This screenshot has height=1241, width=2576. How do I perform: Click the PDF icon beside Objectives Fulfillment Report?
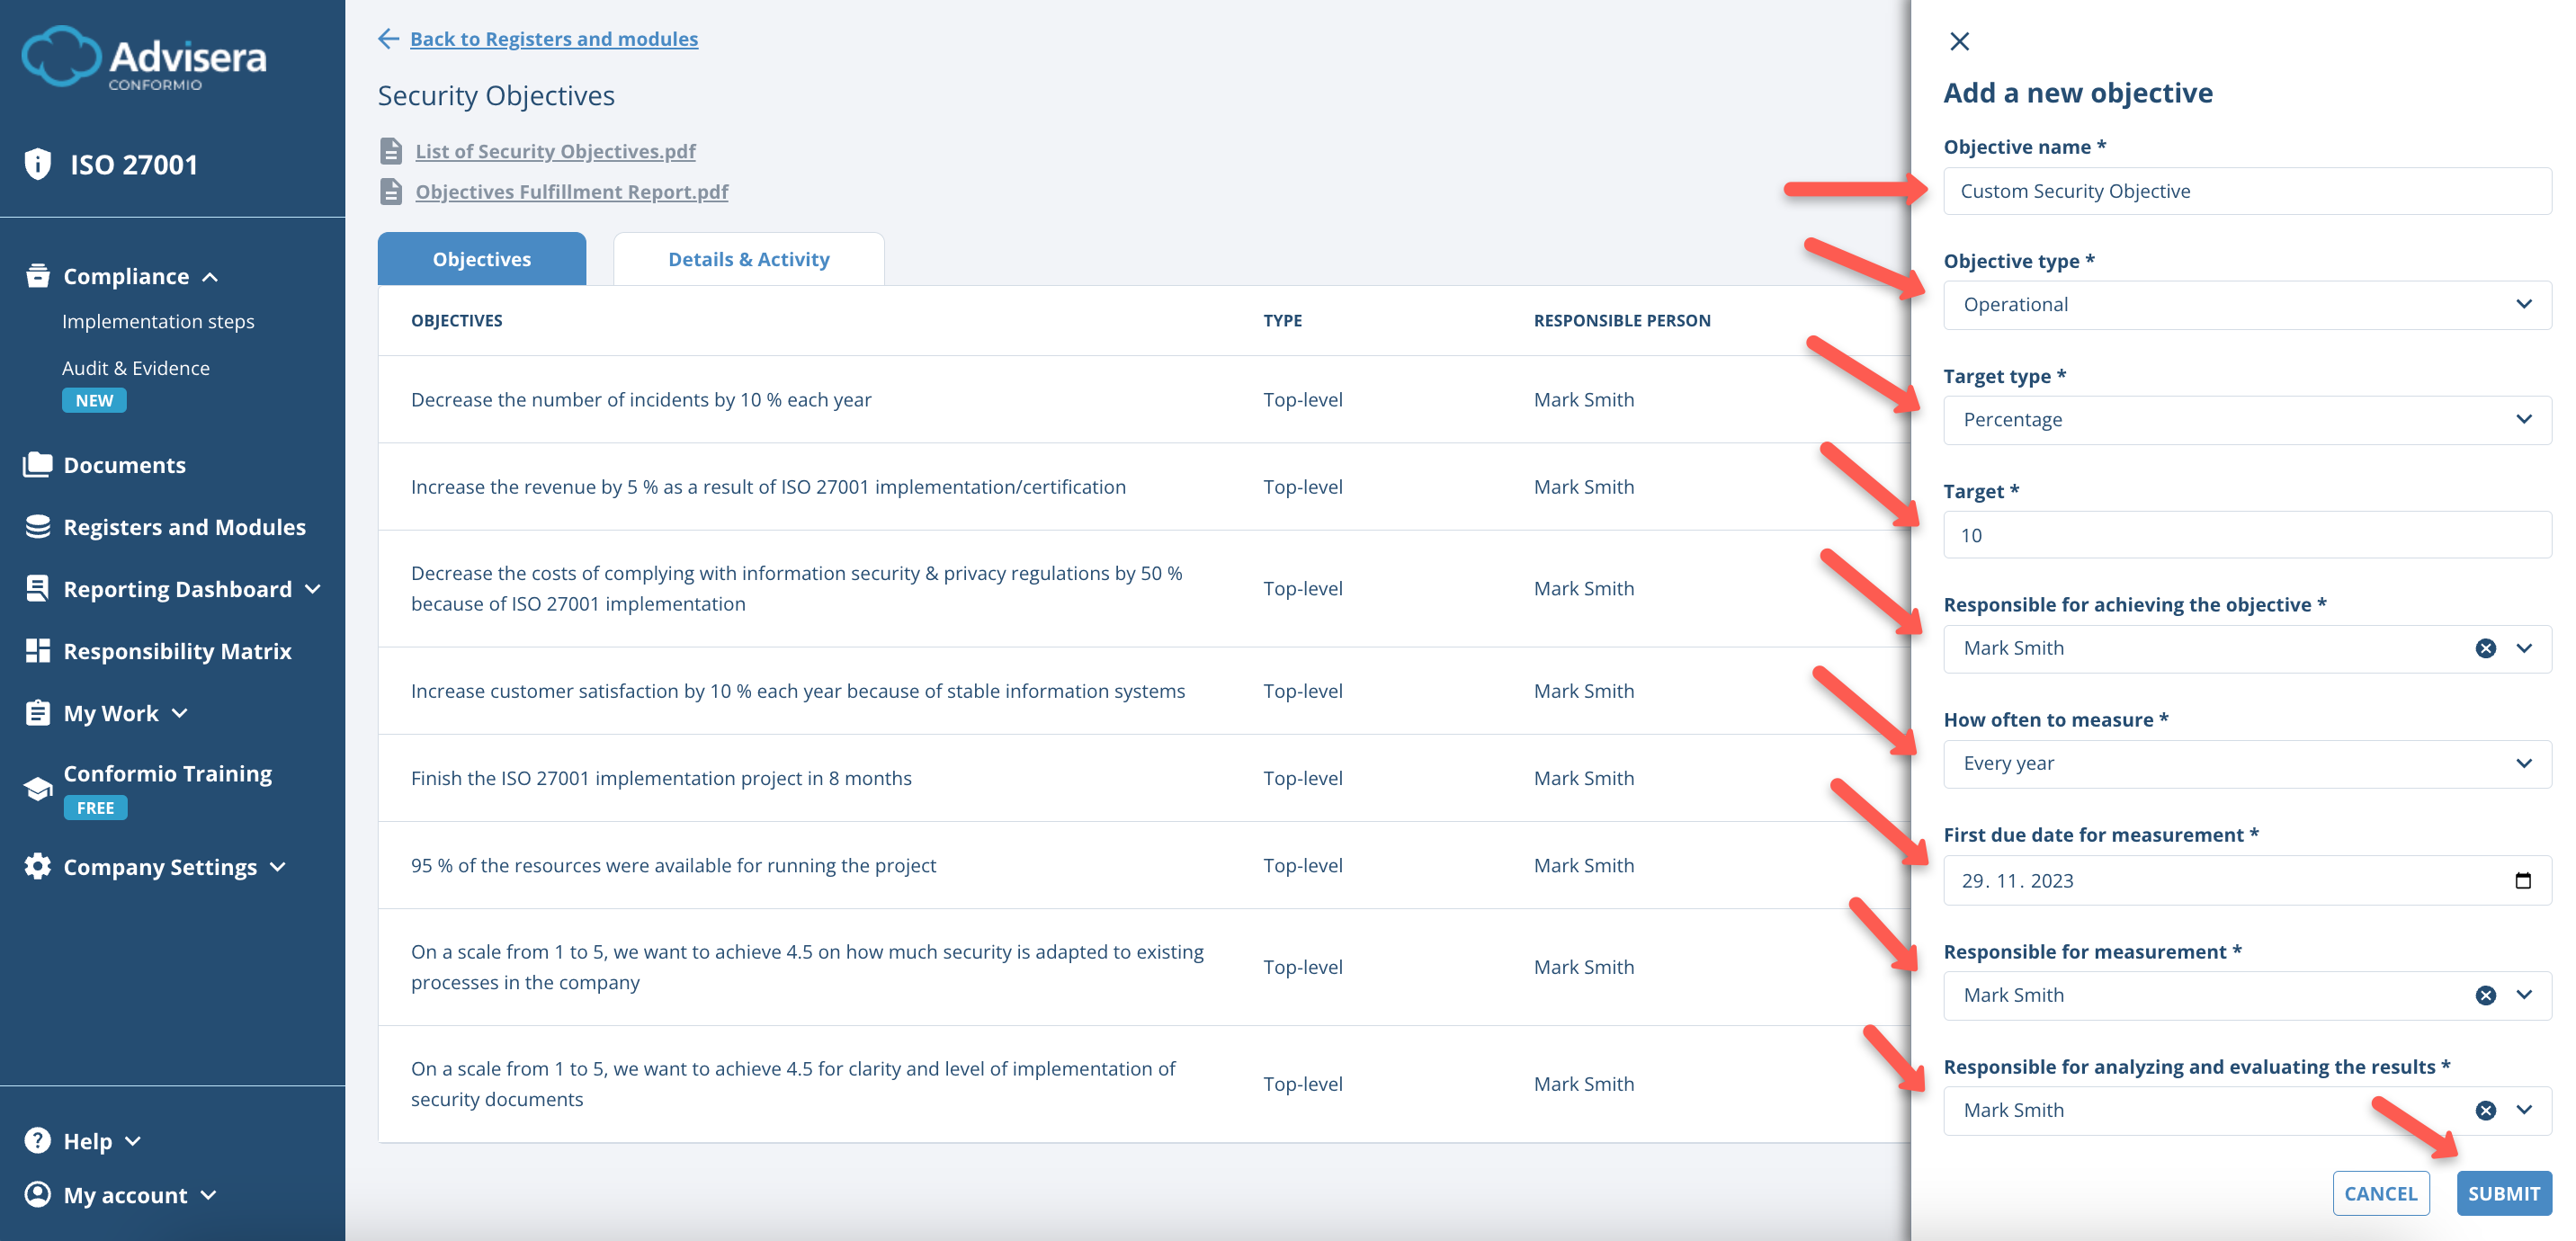click(392, 191)
